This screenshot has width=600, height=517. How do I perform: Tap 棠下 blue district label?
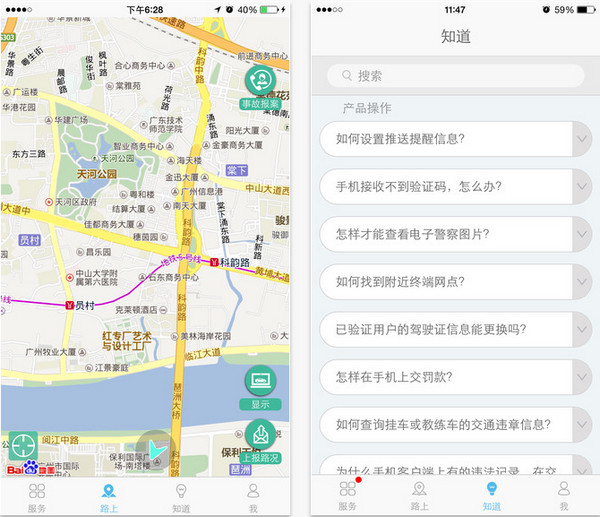coord(236,170)
